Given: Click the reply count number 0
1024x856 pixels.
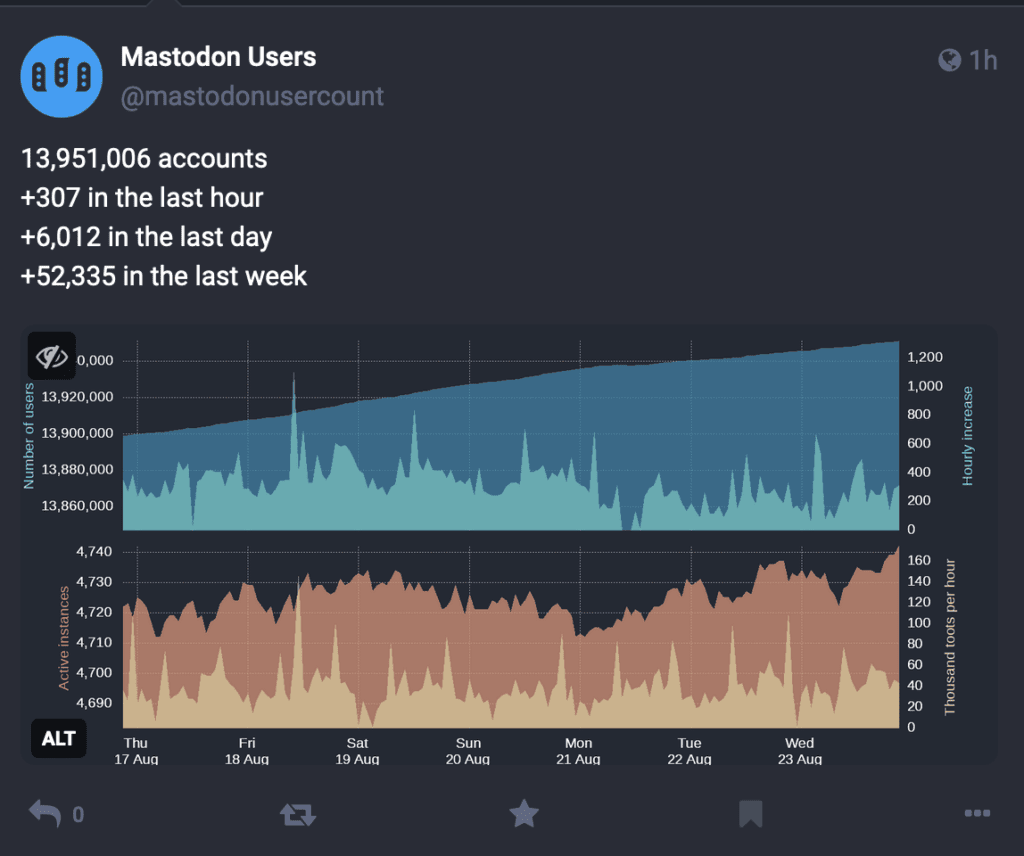Looking at the screenshot, I should [x=78, y=815].
